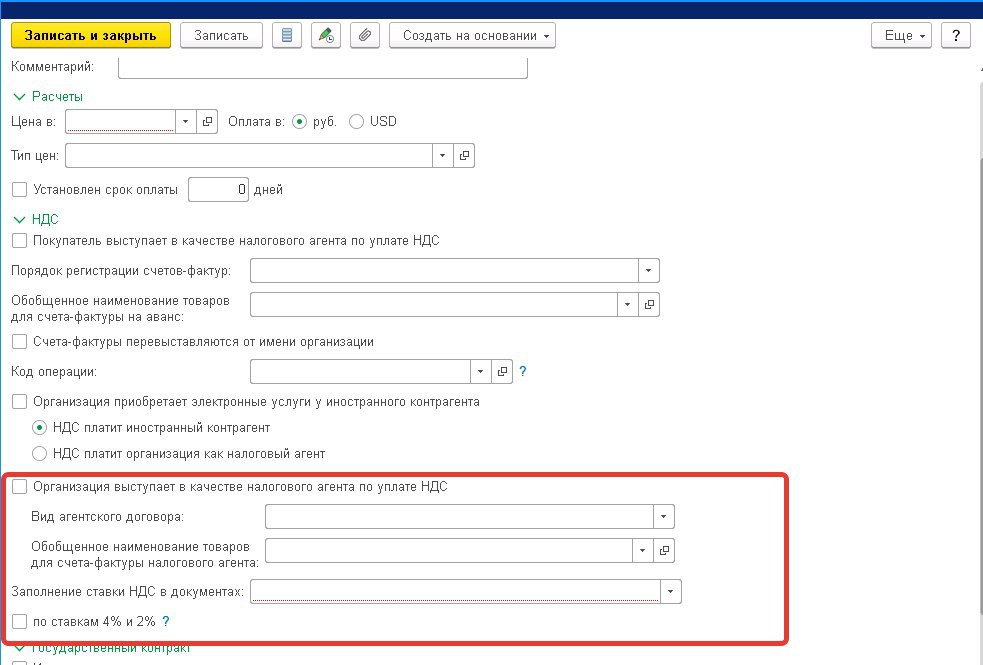
Task: Open dropdown for 'Обобщенное наименование товаров для счета-фактуры на аванс'
Action: pyautogui.click(x=628, y=305)
